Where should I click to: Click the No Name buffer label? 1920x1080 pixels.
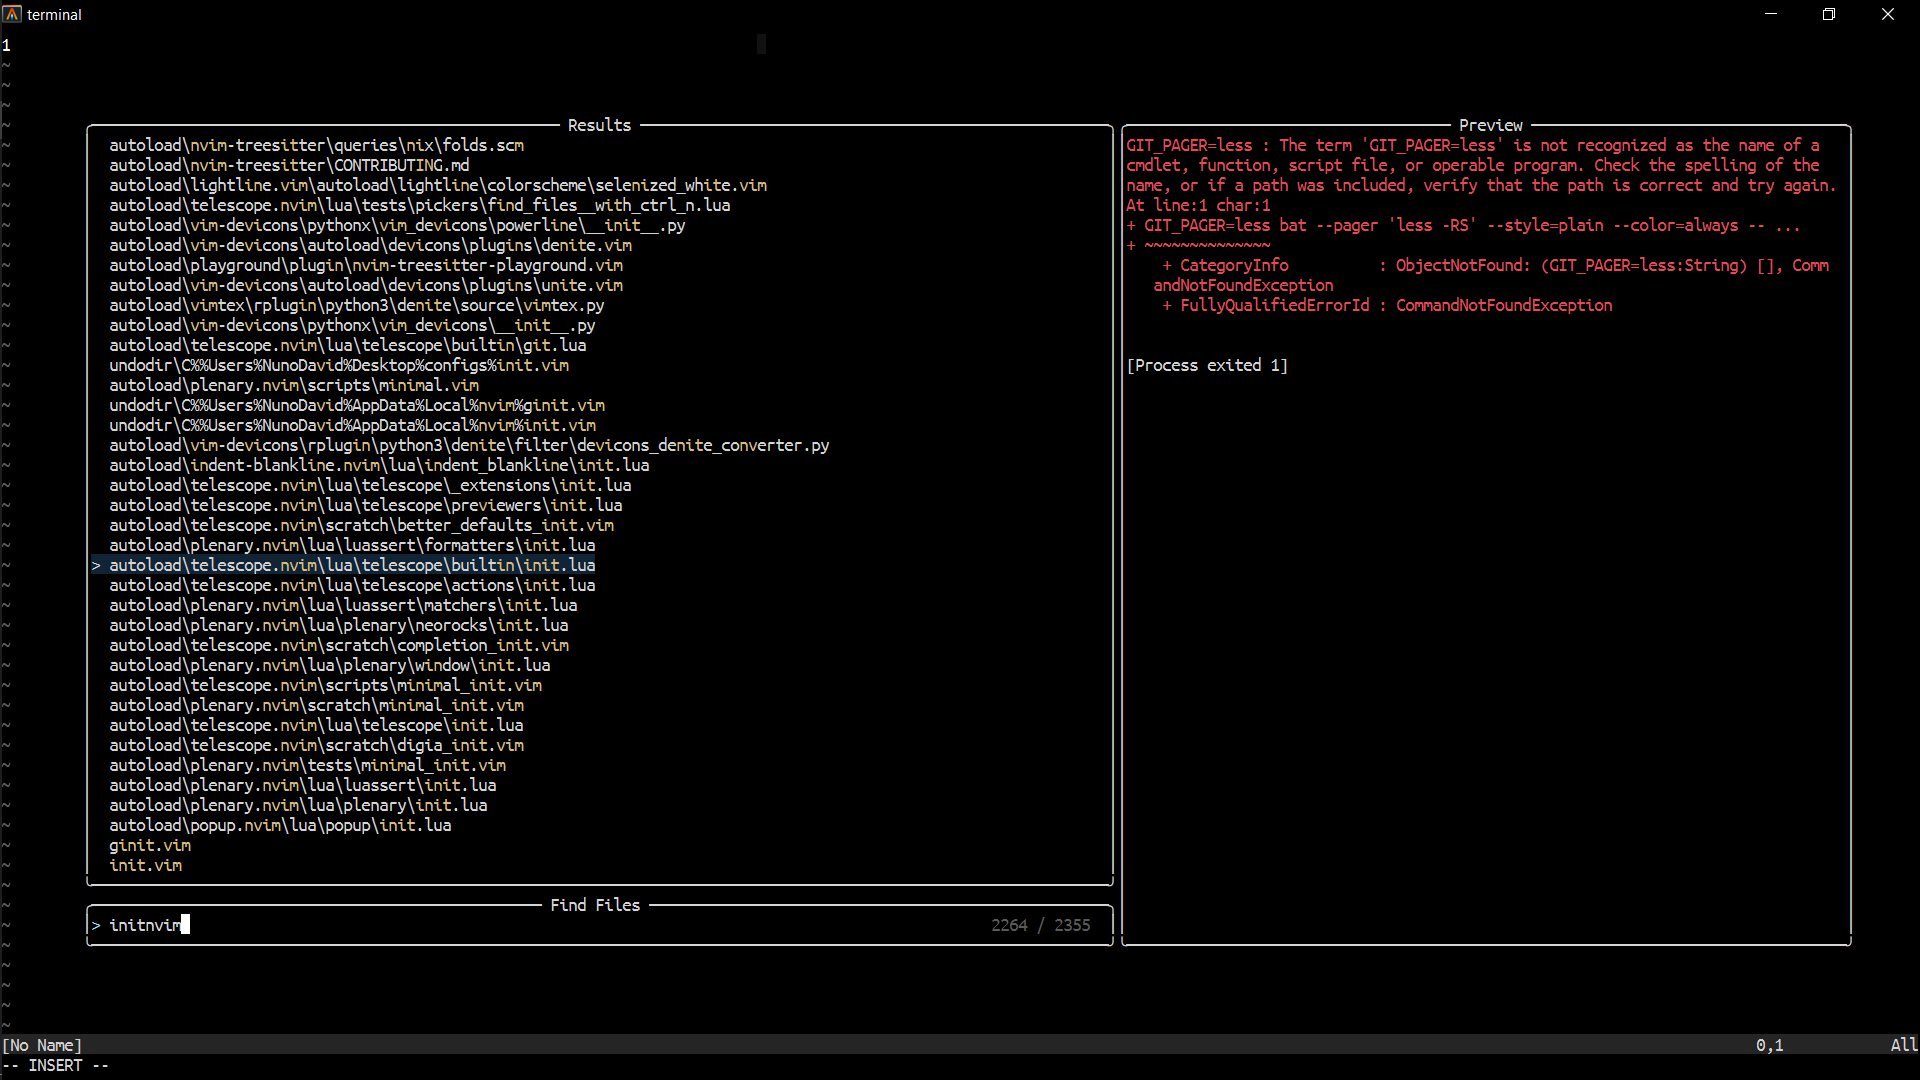(42, 1044)
